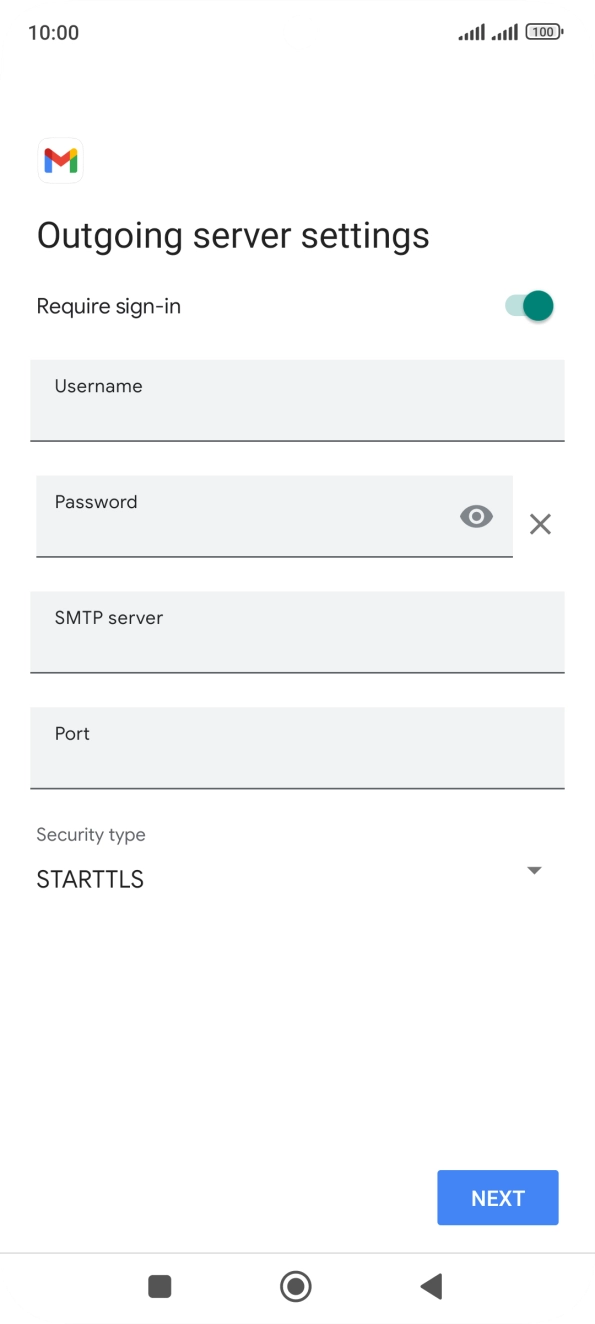Viewport: 595px width, 1324px height.
Task: Click the Gmail app icon
Action: [60, 160]
